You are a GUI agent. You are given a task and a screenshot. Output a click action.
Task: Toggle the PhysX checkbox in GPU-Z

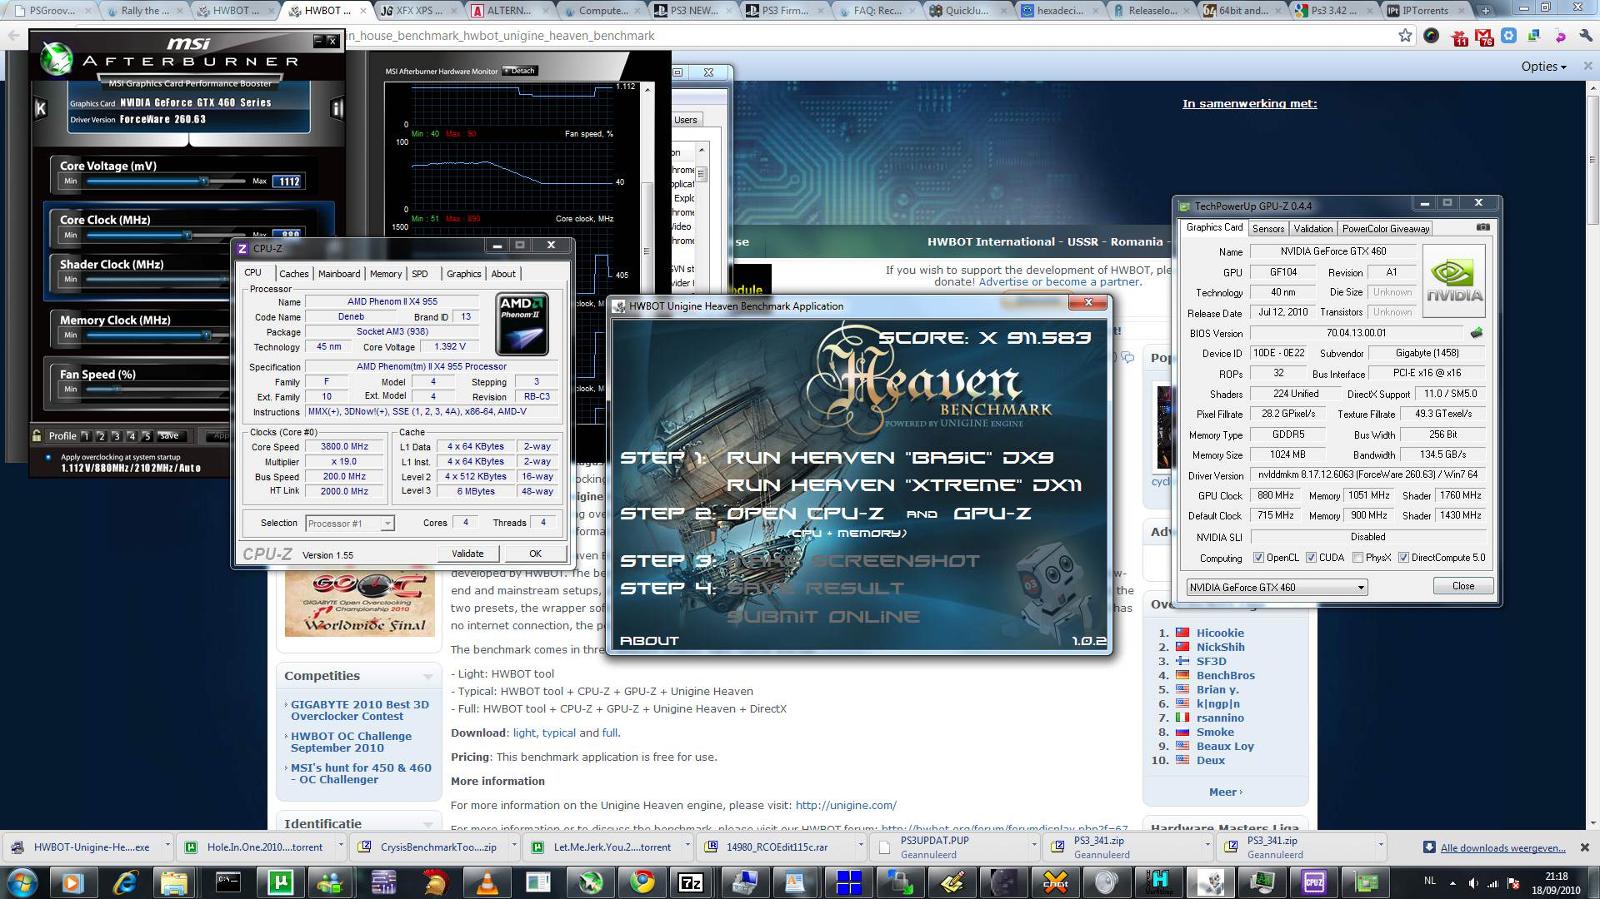[x=1357, y=558]
